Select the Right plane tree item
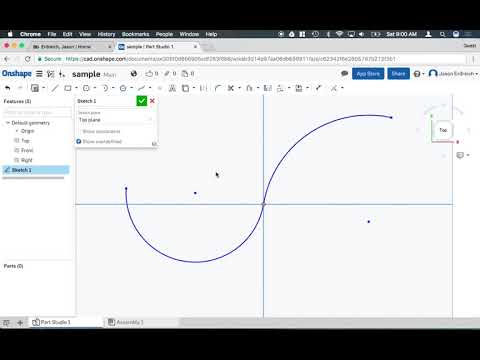480x360 pixels. click(x=27, y=160)
